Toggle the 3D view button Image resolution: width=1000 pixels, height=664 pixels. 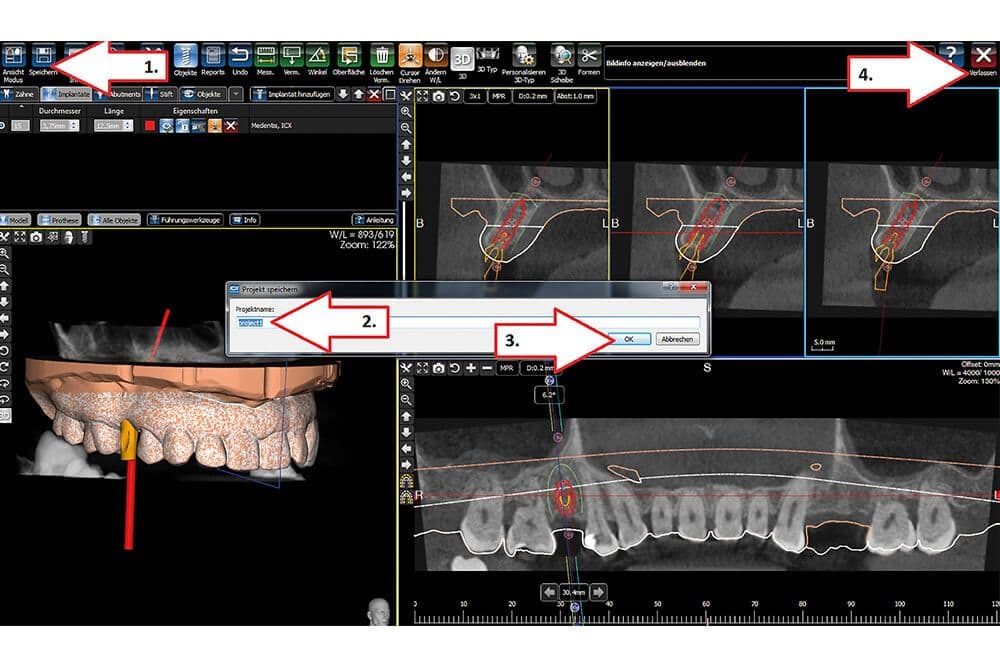[462, 60]
